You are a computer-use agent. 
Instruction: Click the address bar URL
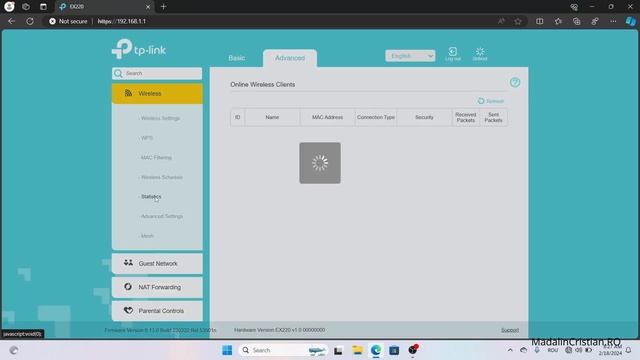click(122, 21)
